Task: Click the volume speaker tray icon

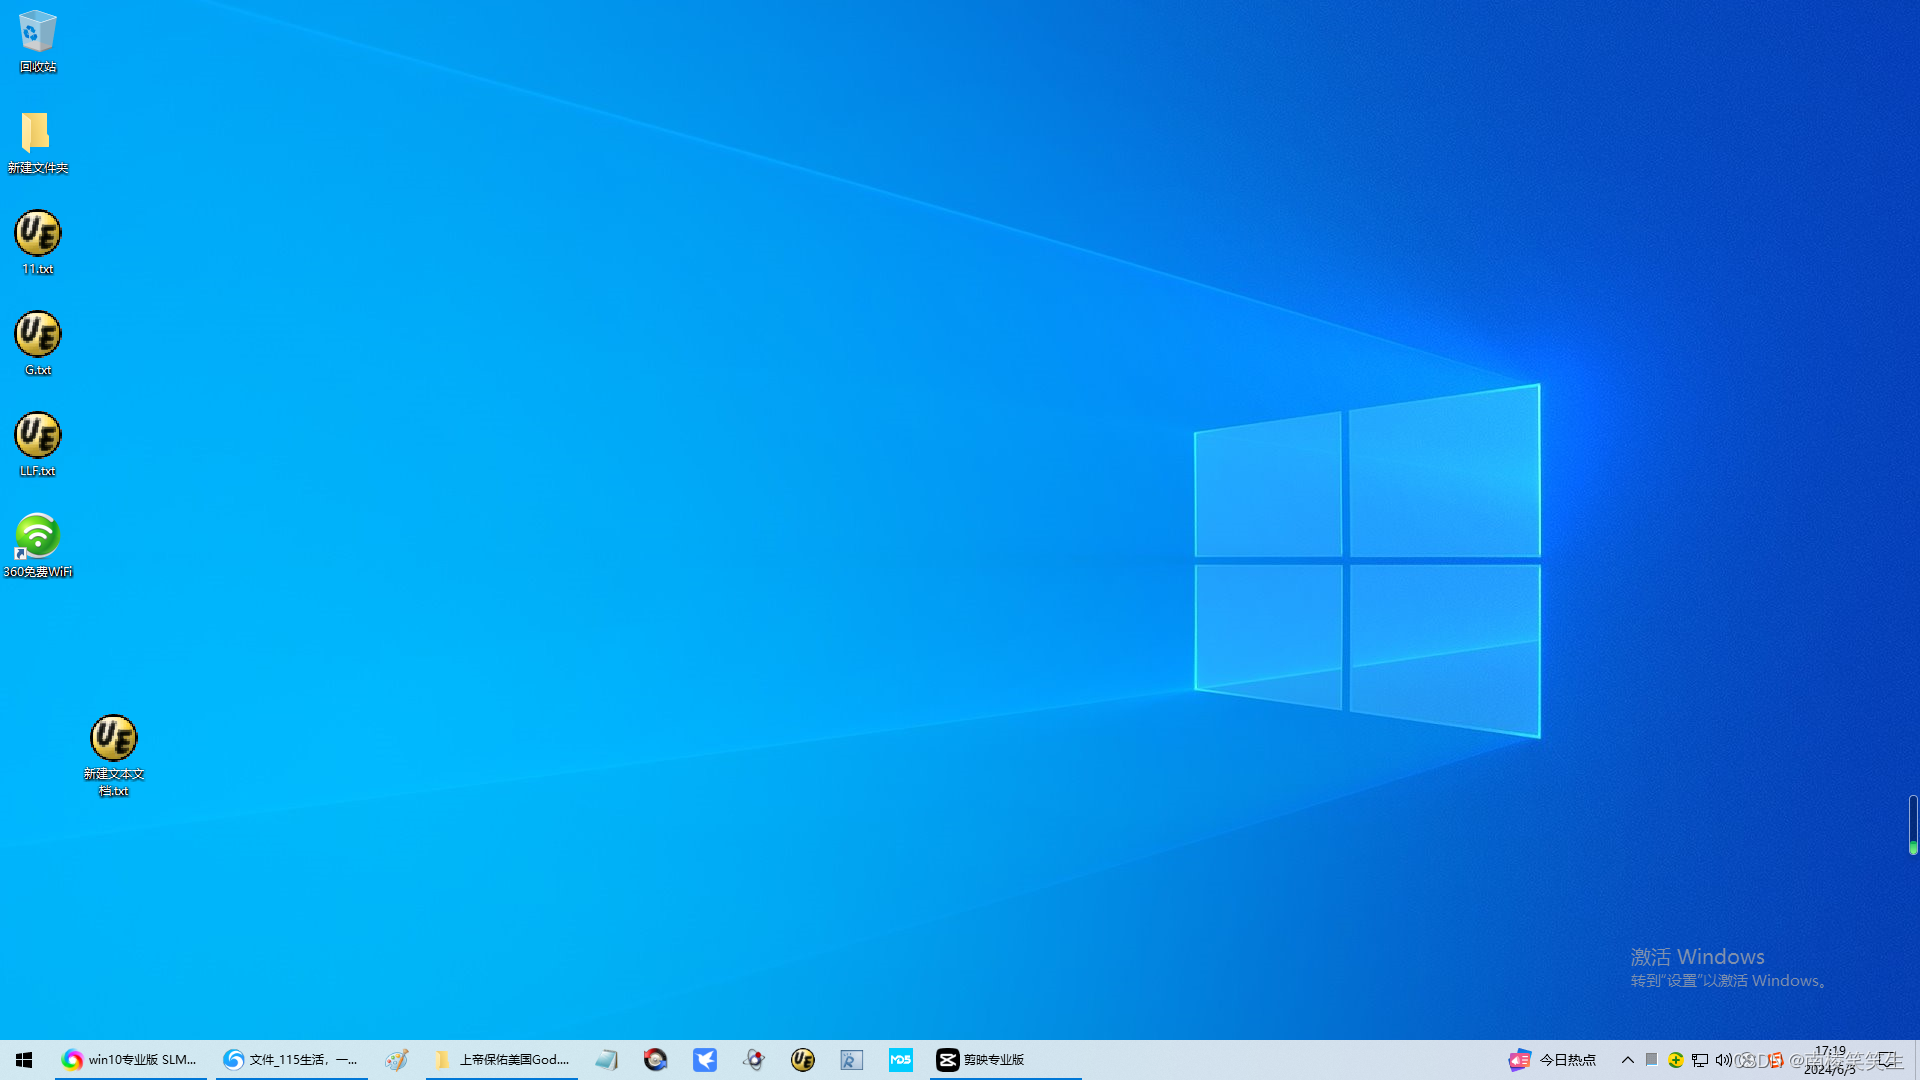Action: pyautogui.click(x=1723, y=1060)
